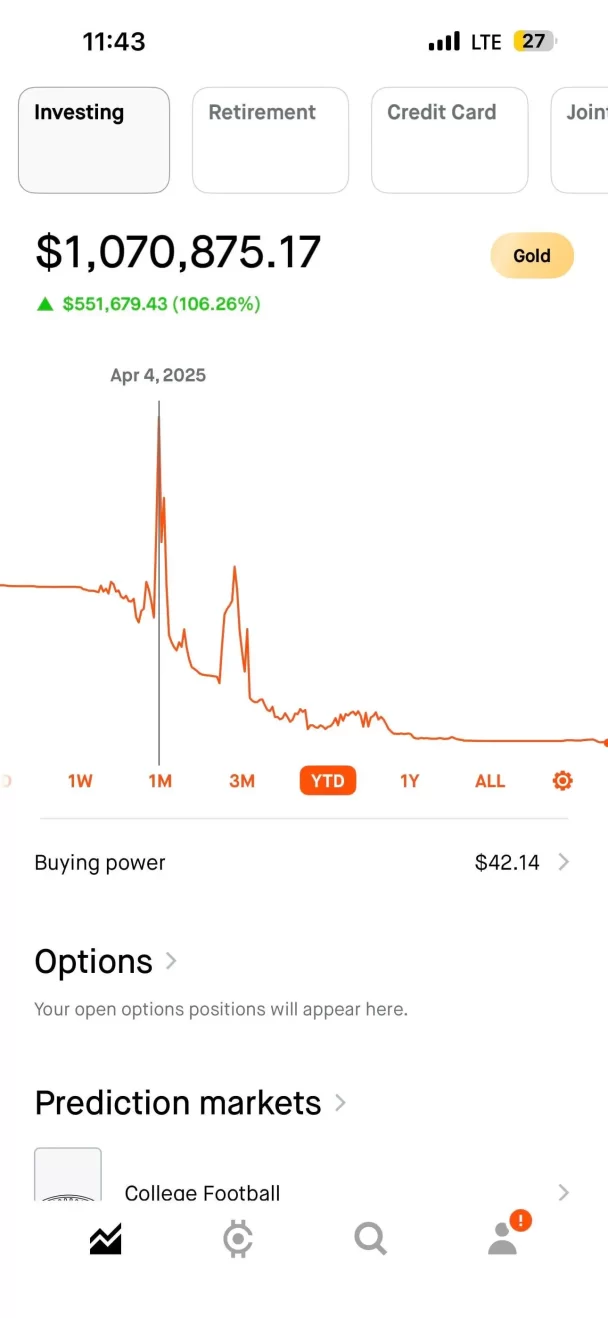608x1318 pixels.
Task: Open the crypto tab icon in bottom bar
Action: [x=238, y=1239]
